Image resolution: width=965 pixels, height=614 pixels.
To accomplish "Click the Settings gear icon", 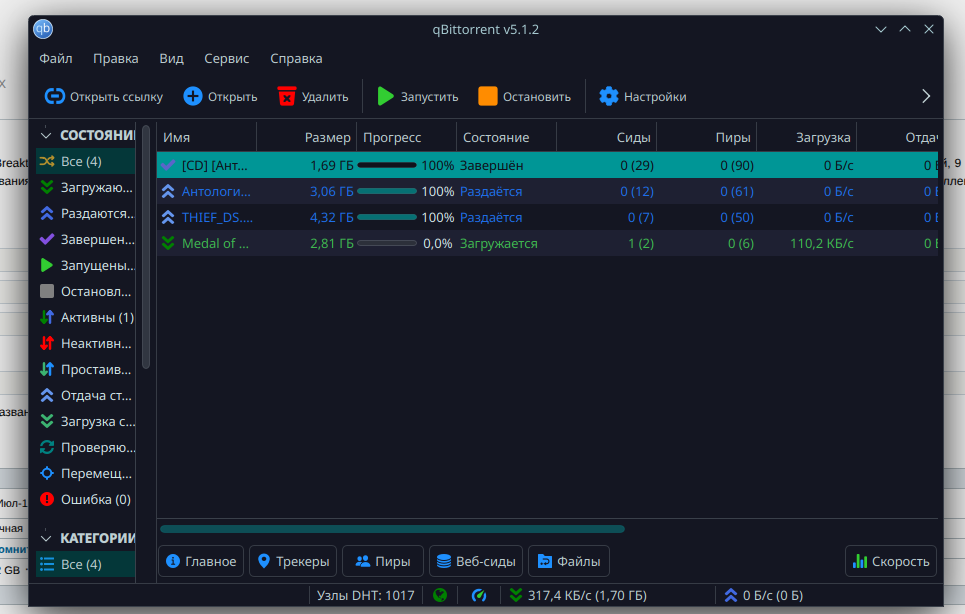I will tap(609, 97).
